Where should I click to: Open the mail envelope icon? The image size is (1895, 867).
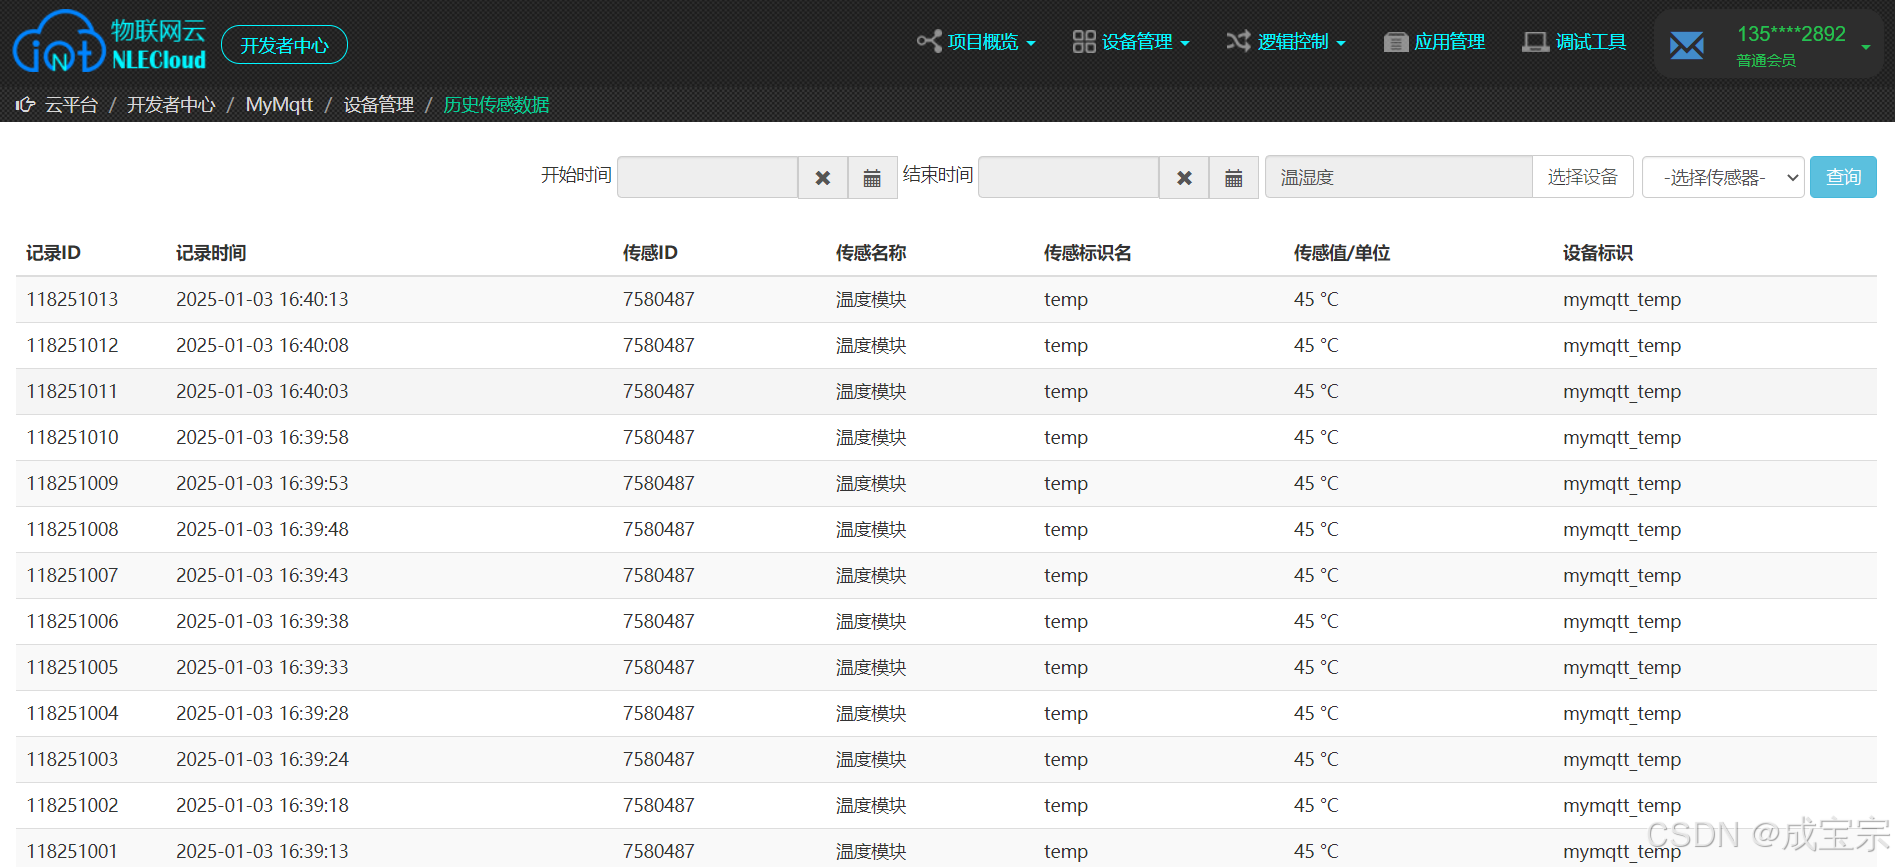[1686, 44]
